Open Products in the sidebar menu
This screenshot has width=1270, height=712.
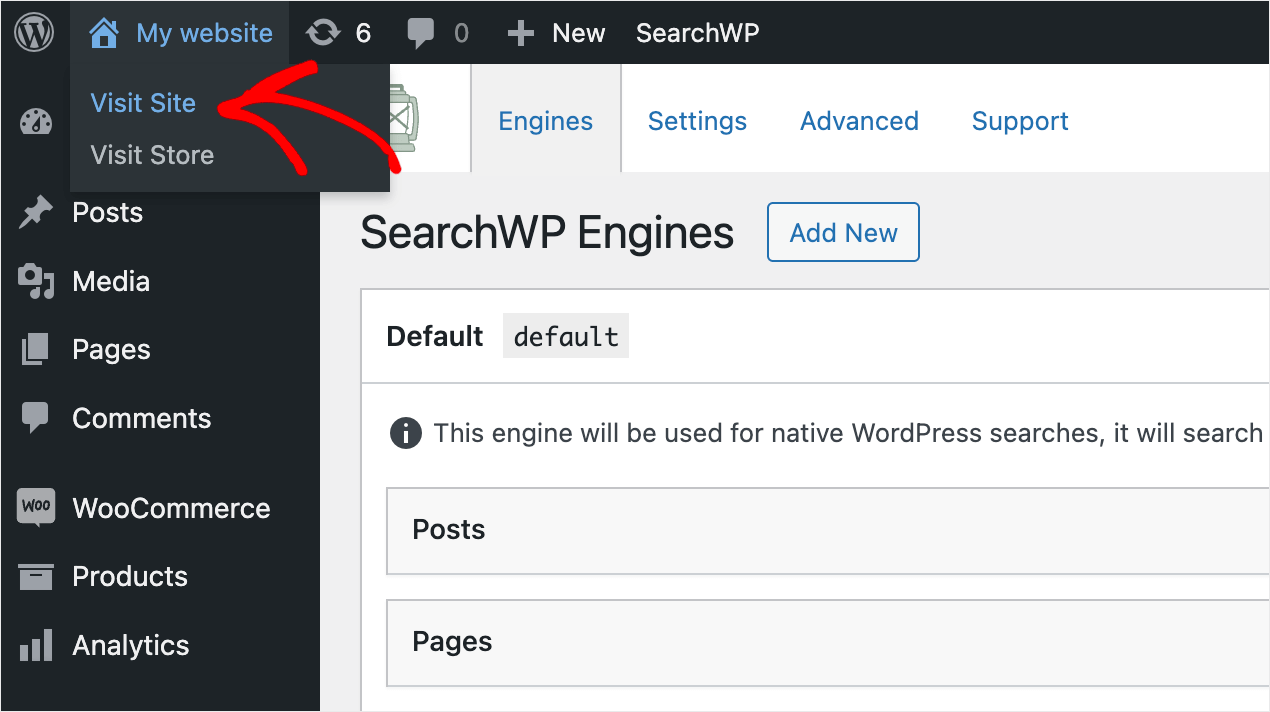130,576
